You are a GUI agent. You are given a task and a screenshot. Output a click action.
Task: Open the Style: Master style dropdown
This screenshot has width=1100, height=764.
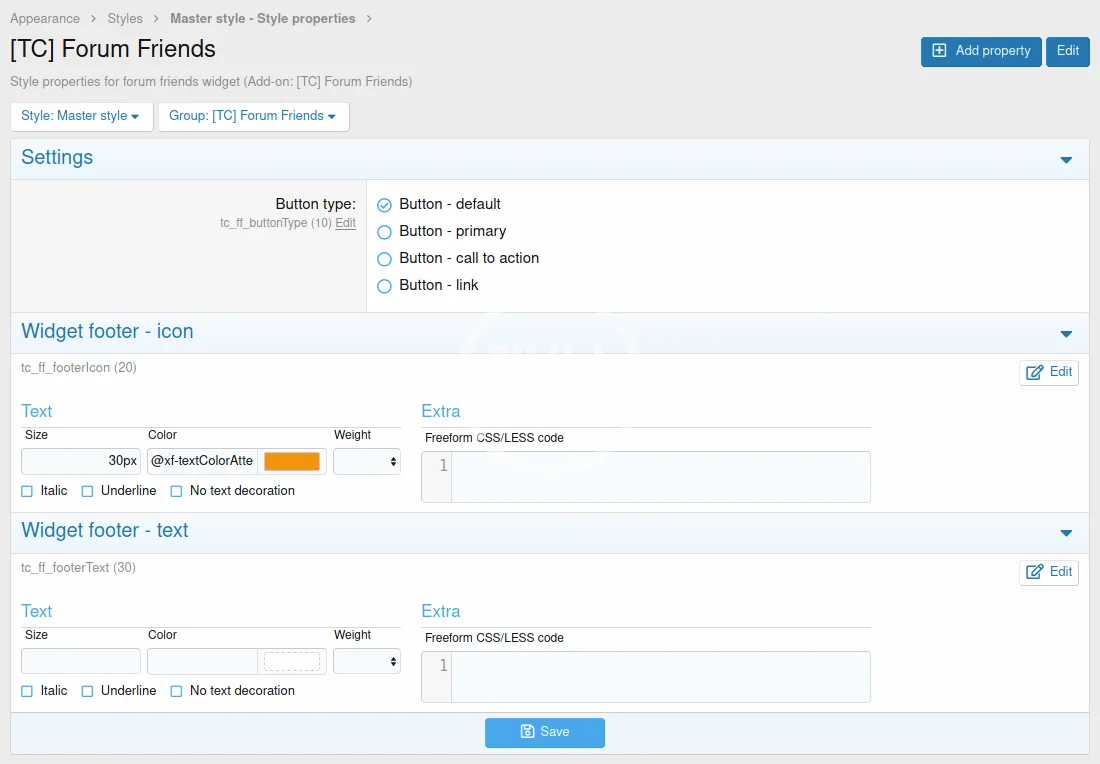click(x=81, y=116)
